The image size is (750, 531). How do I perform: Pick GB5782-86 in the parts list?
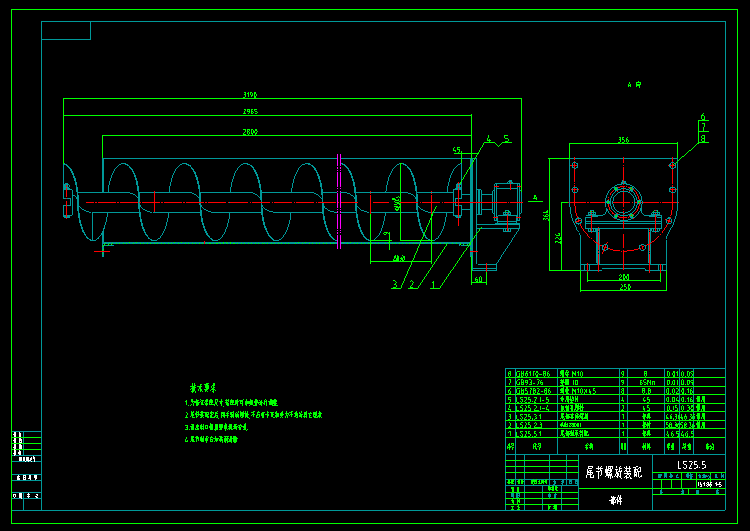click(533, 391)
